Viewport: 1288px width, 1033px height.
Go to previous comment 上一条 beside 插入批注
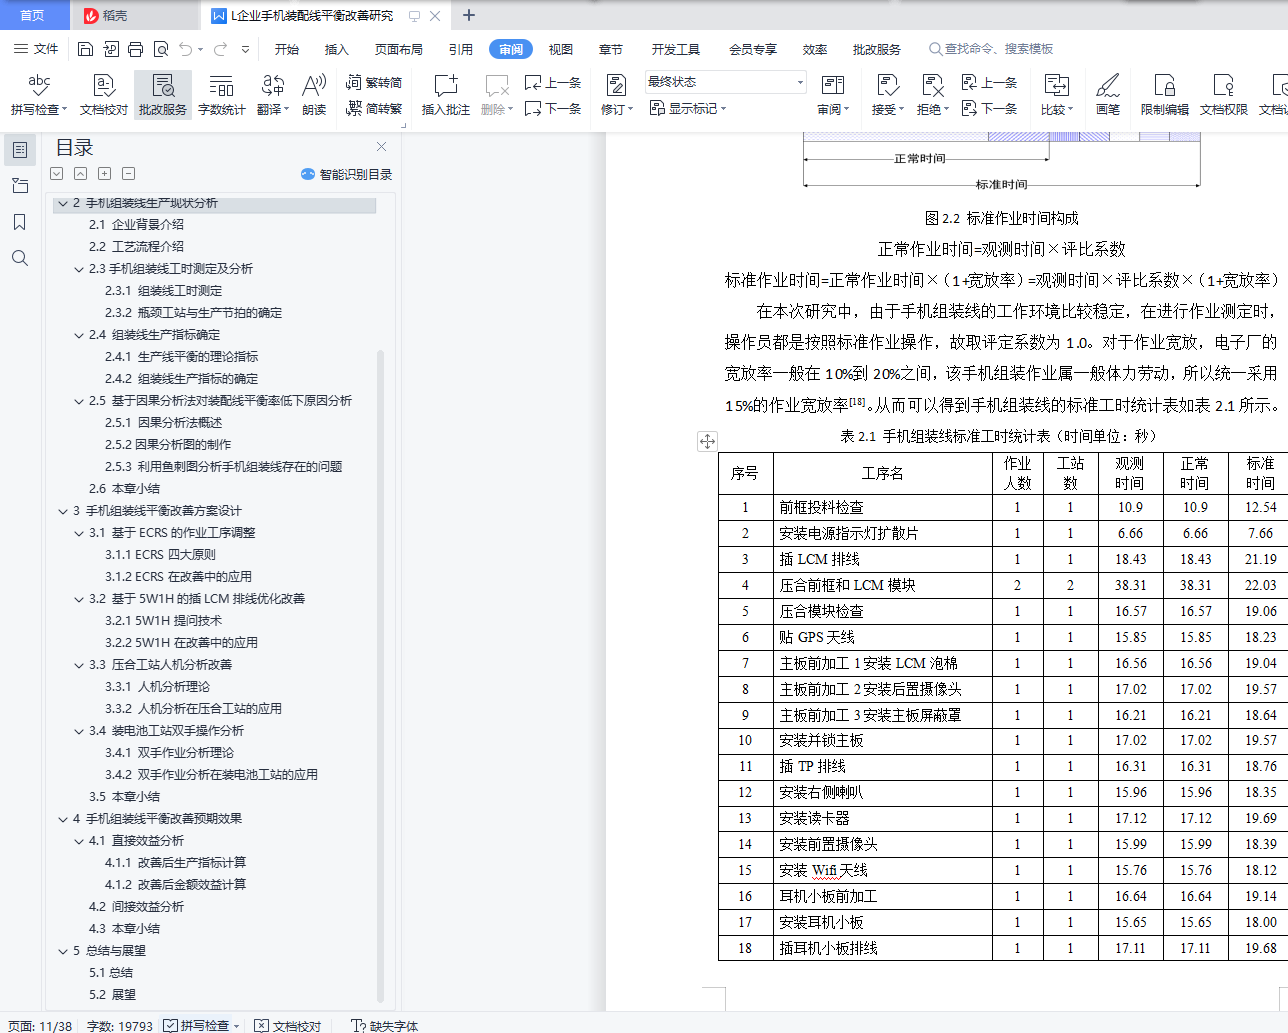click(x=553, y=83)
